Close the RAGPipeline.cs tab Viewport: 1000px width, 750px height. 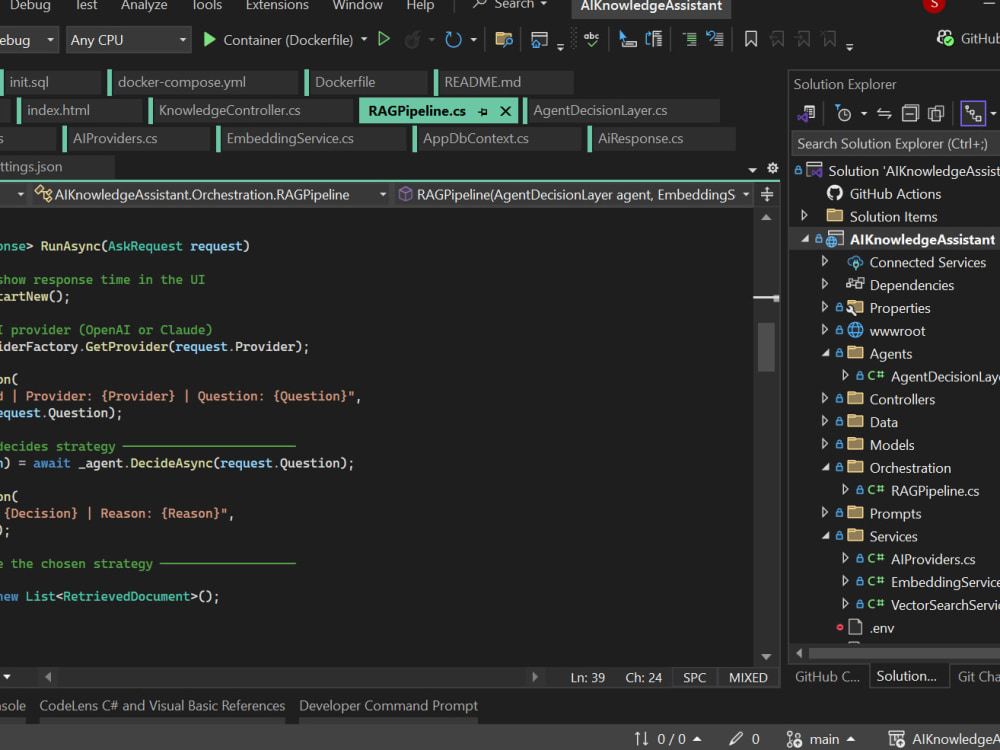(506, 112)
